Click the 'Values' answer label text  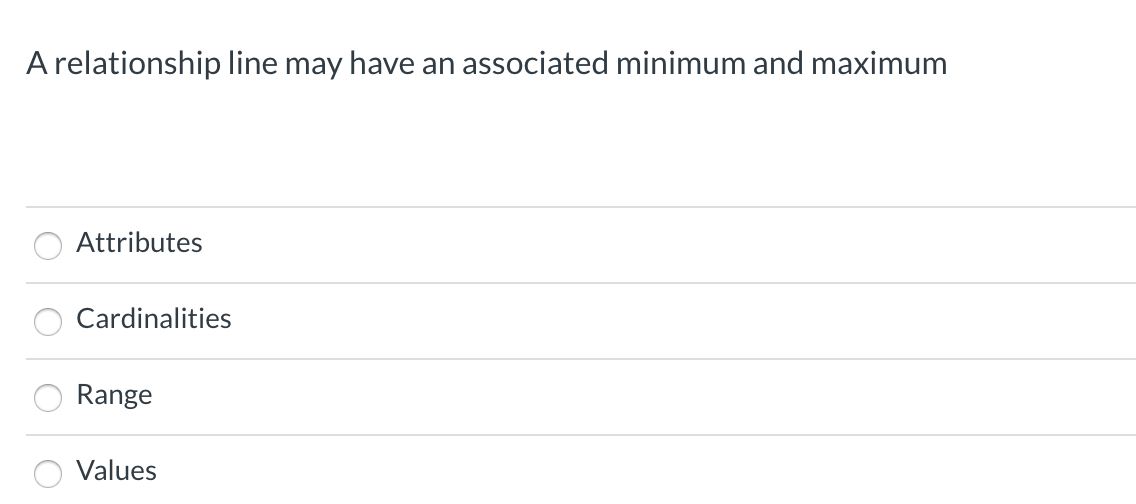coord(116,471)
